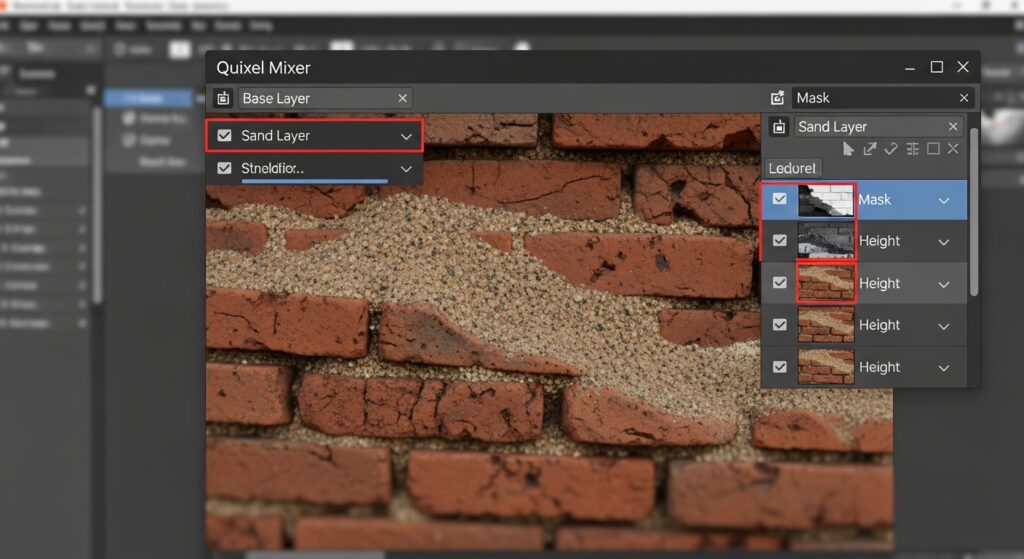Click the layer icon beside Base Layer field
The height and width of the screenshot is (559, 1024).
click(223, 98)
